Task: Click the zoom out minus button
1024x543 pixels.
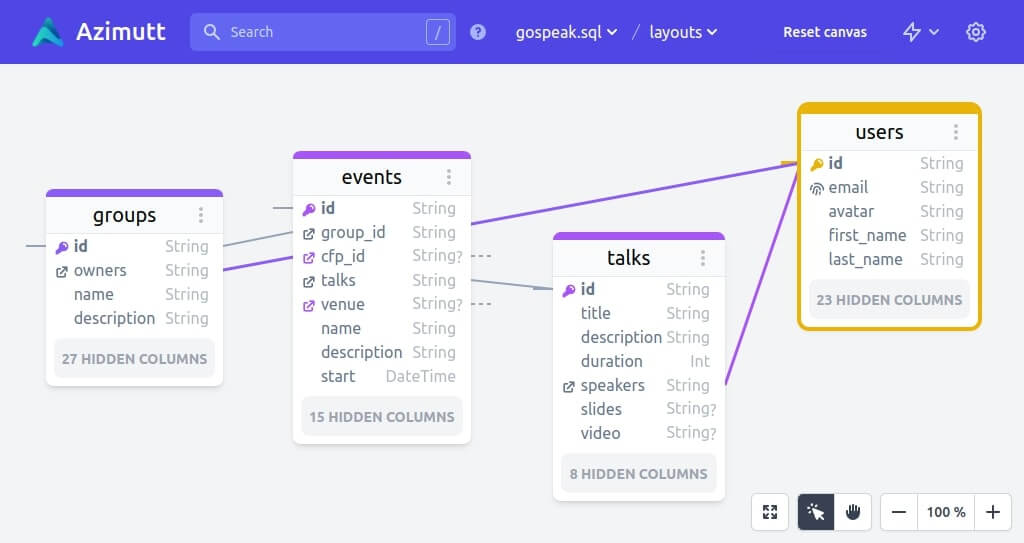Action: tap(899, 512)
